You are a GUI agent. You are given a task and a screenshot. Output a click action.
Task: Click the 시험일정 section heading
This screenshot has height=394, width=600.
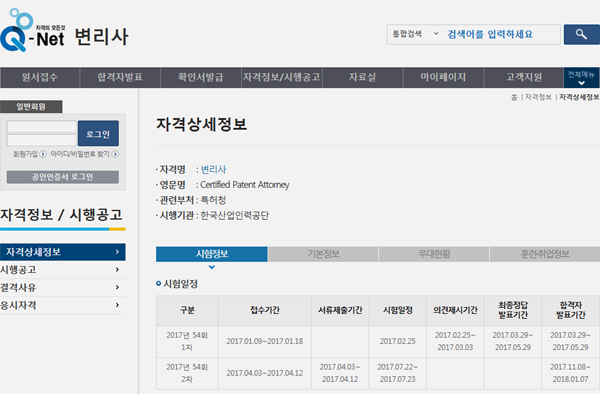click(x=180, y=284)
